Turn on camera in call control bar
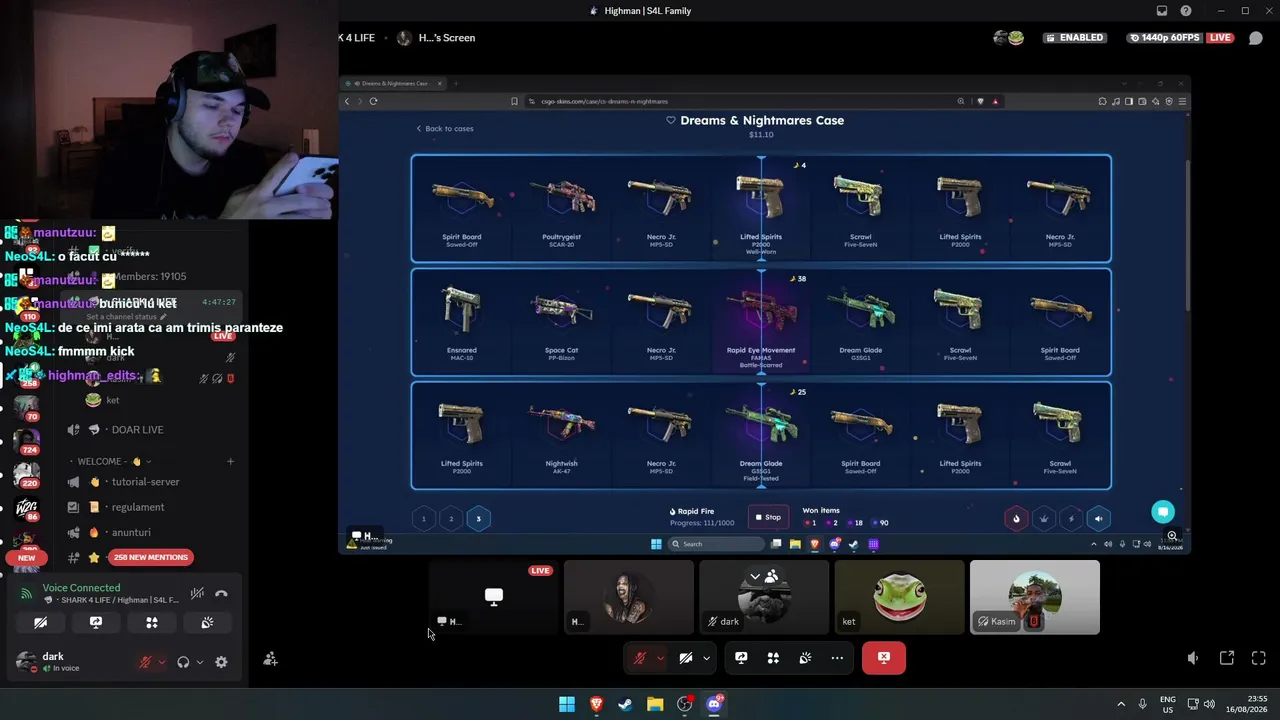This screenshot has height=720, width=1280. 686,658
